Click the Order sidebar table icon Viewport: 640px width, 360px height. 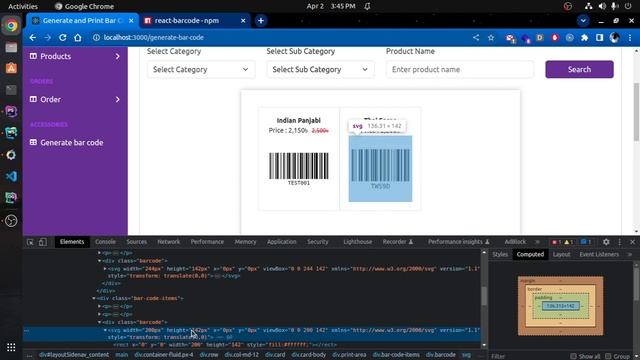(33, 99)
